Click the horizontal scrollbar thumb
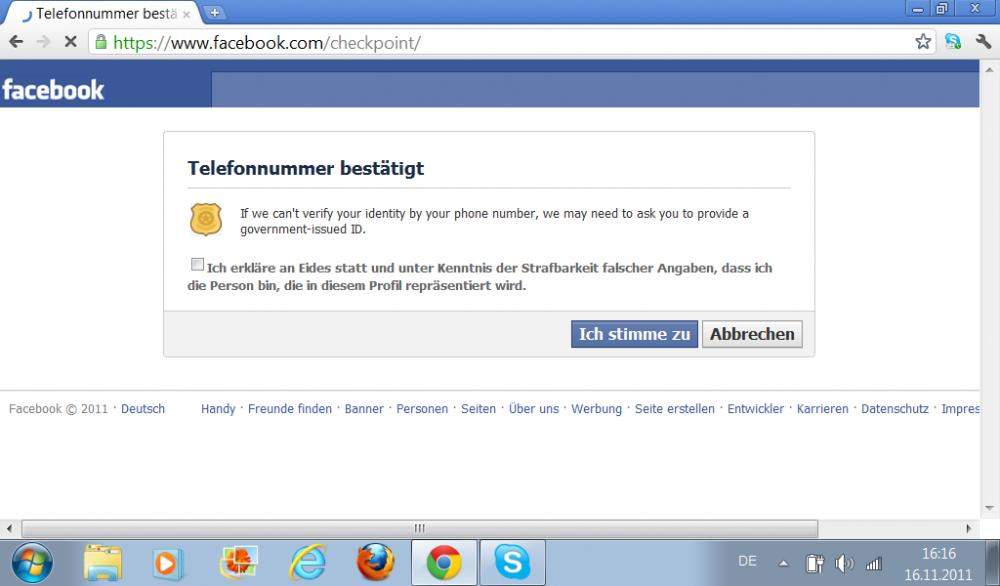Screen dimensions: 1000x586 click(x=419, y=528)
